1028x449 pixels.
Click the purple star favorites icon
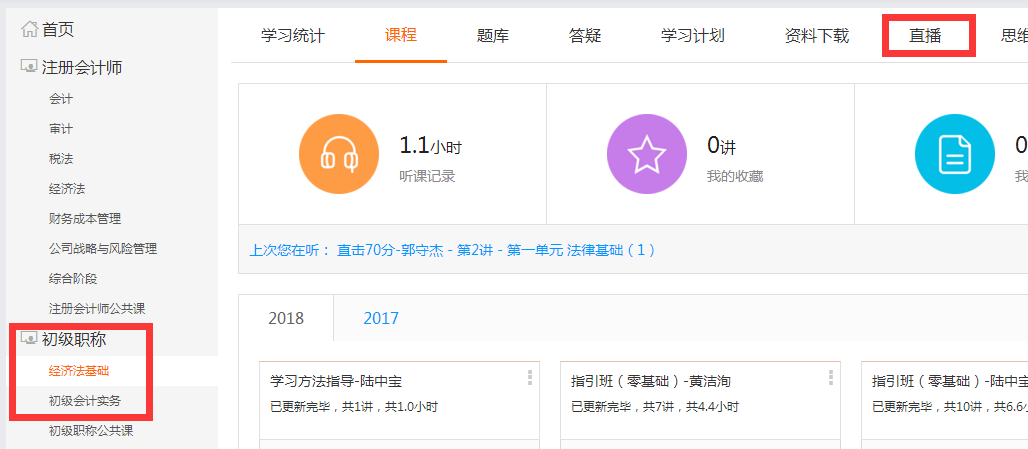[x=646, y=154]
